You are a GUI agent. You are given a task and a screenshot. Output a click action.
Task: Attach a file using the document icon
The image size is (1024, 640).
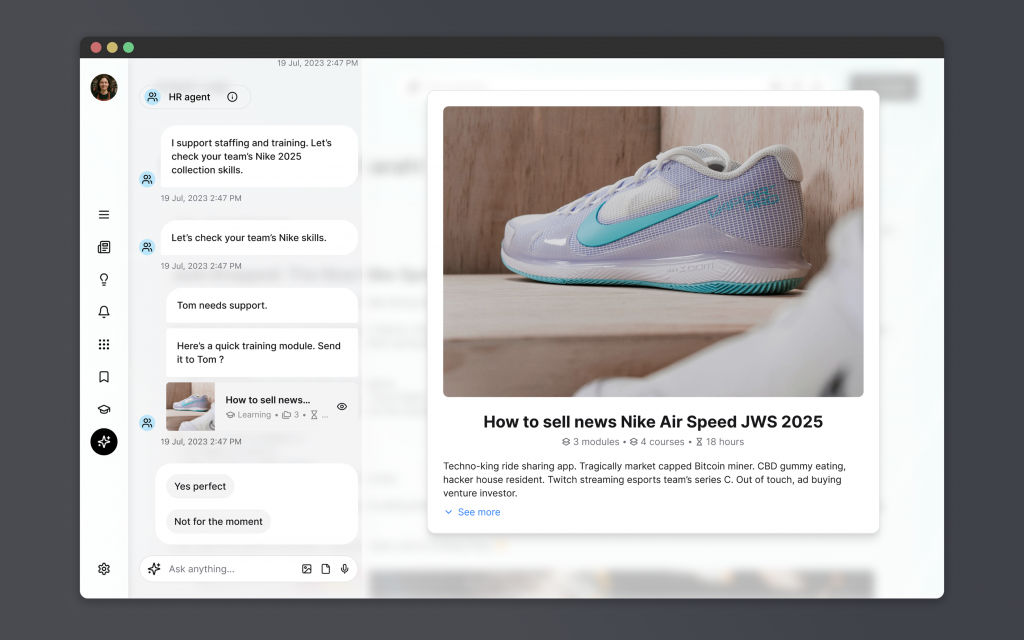(x=326, y=569)
